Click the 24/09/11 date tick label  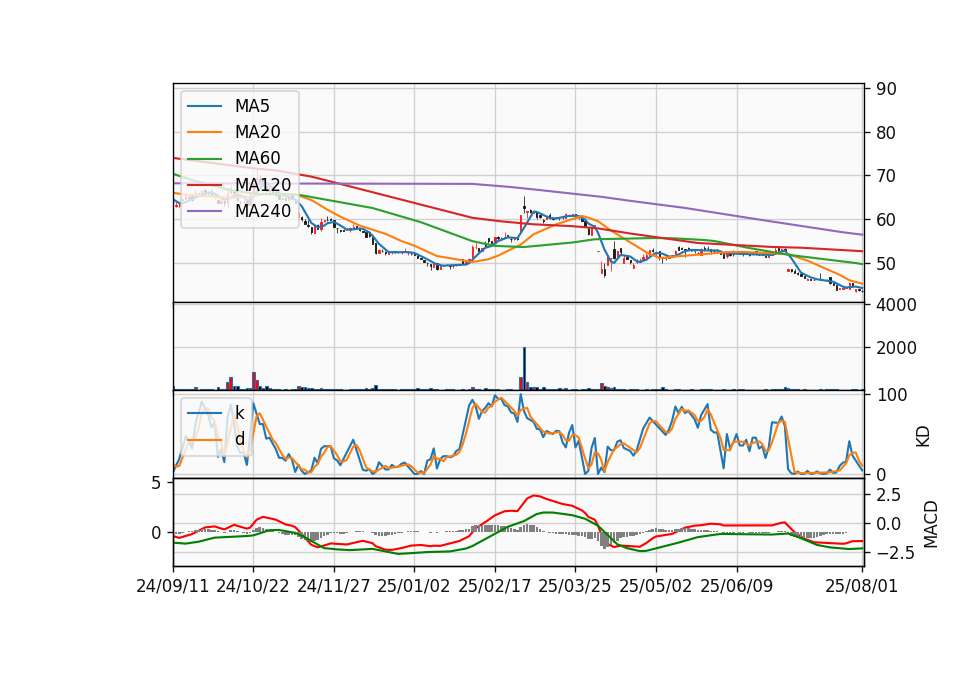173,586
